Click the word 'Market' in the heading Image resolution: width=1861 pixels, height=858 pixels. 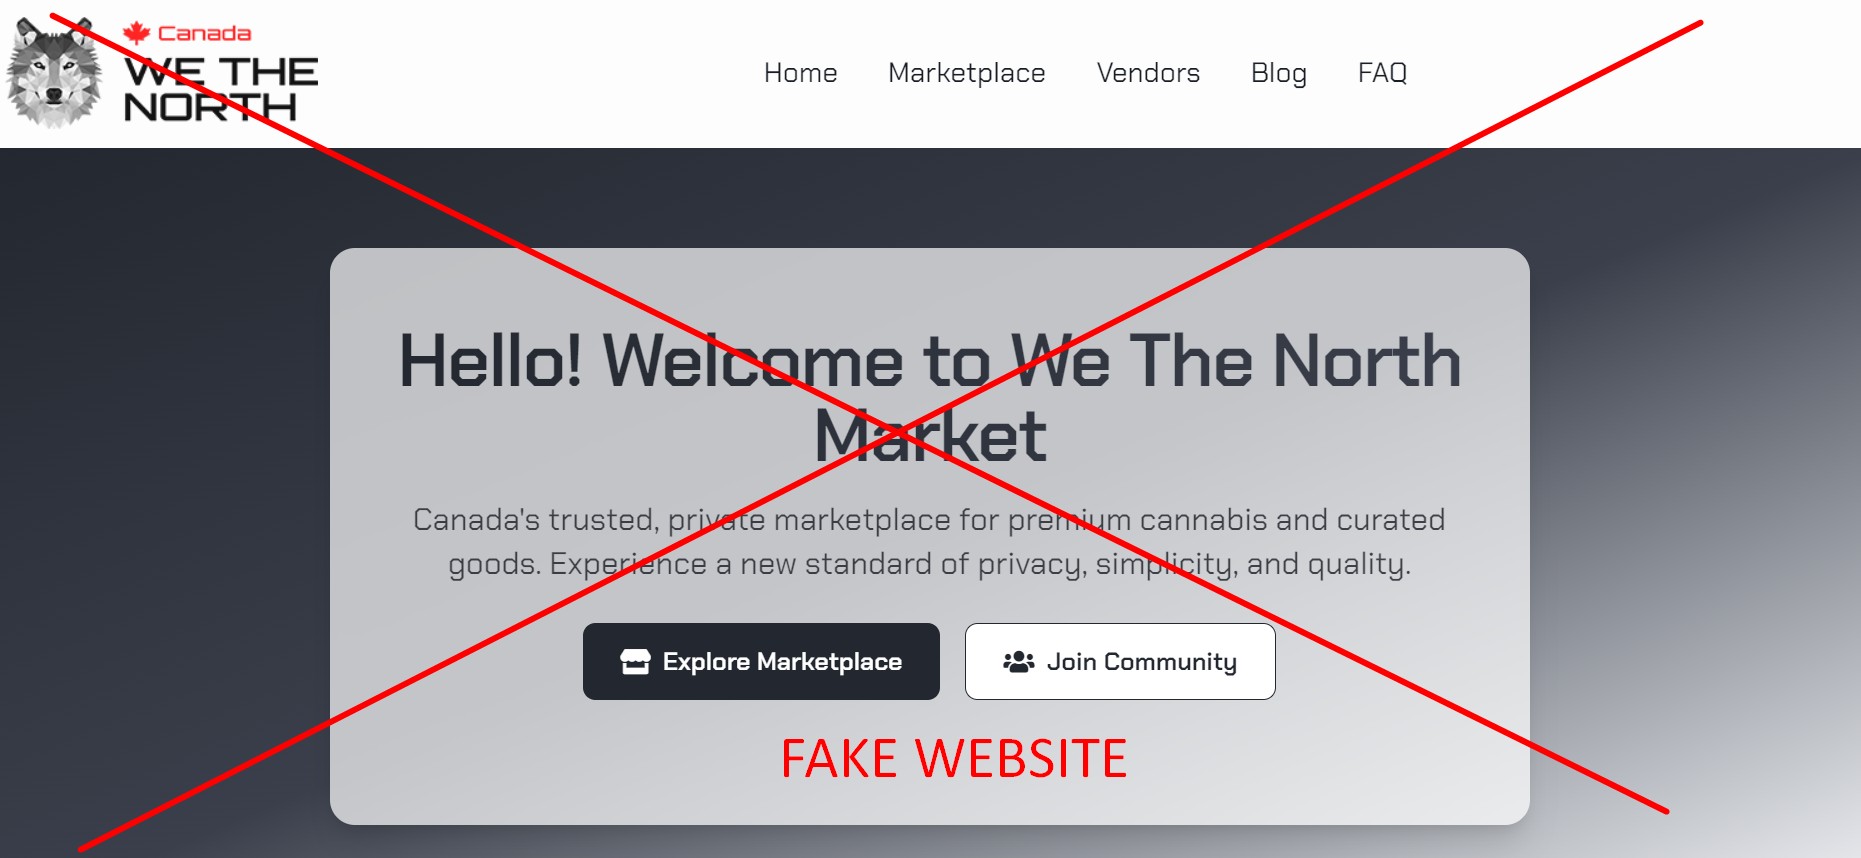tap(930, 436)
